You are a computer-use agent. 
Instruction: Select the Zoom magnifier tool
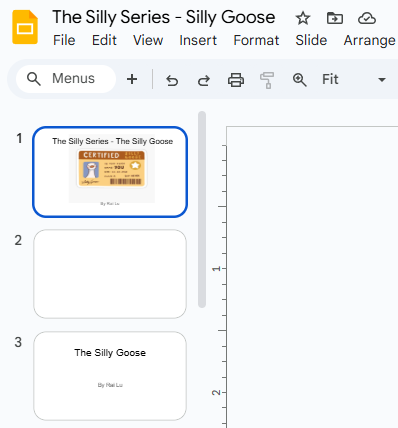[x=299, y=80]
